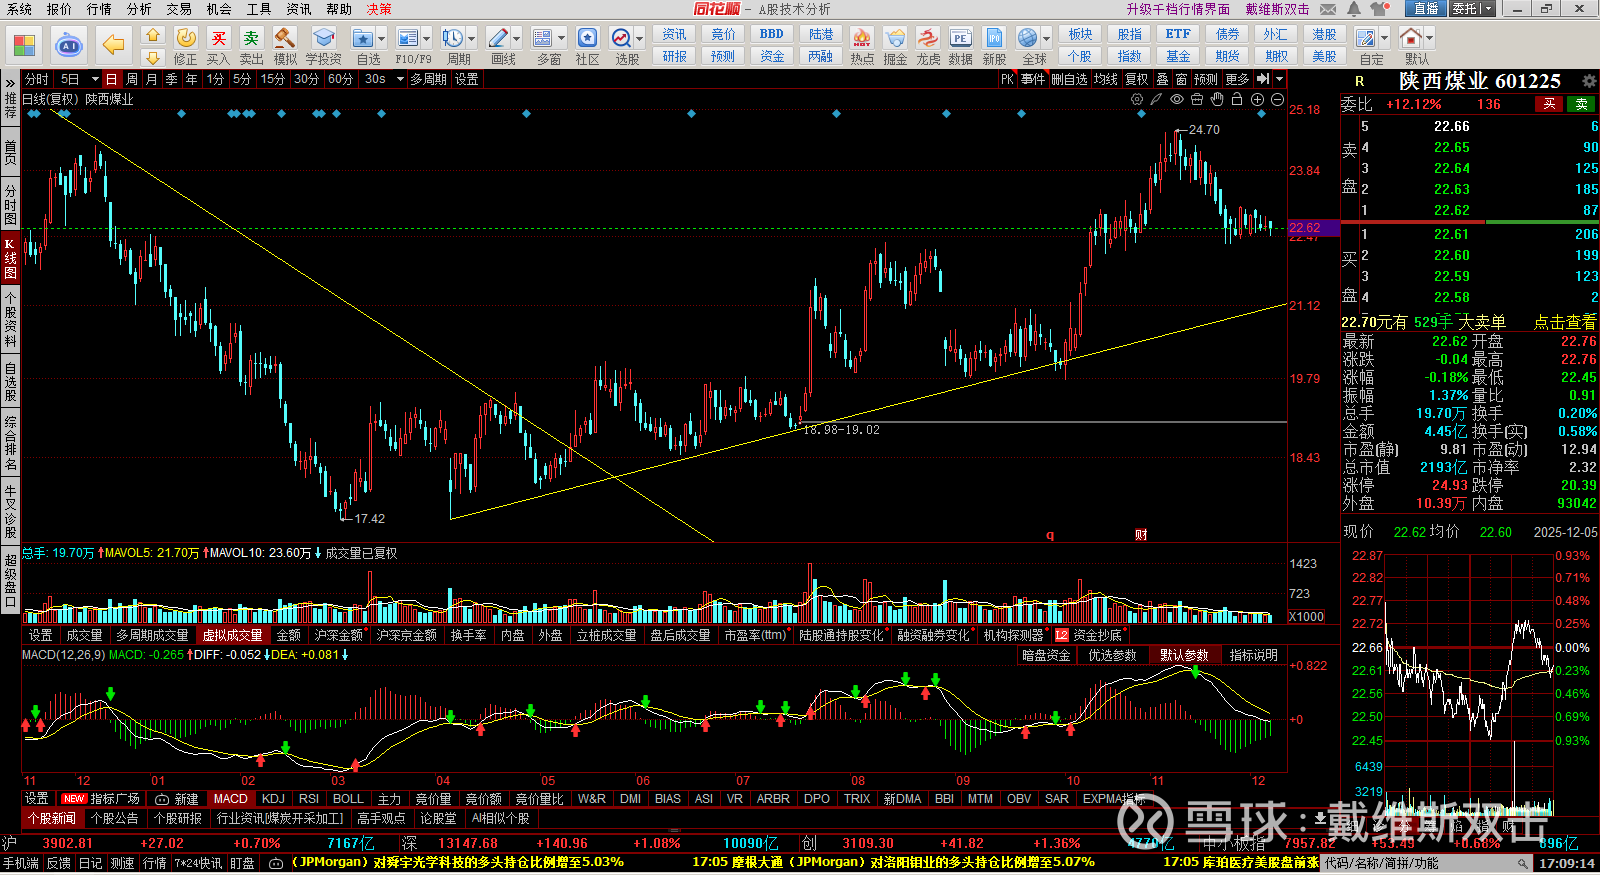This screenshot has height=875, width=1600.
Task: Open the stock panel settings gear
Action: tap(1589, 81)
